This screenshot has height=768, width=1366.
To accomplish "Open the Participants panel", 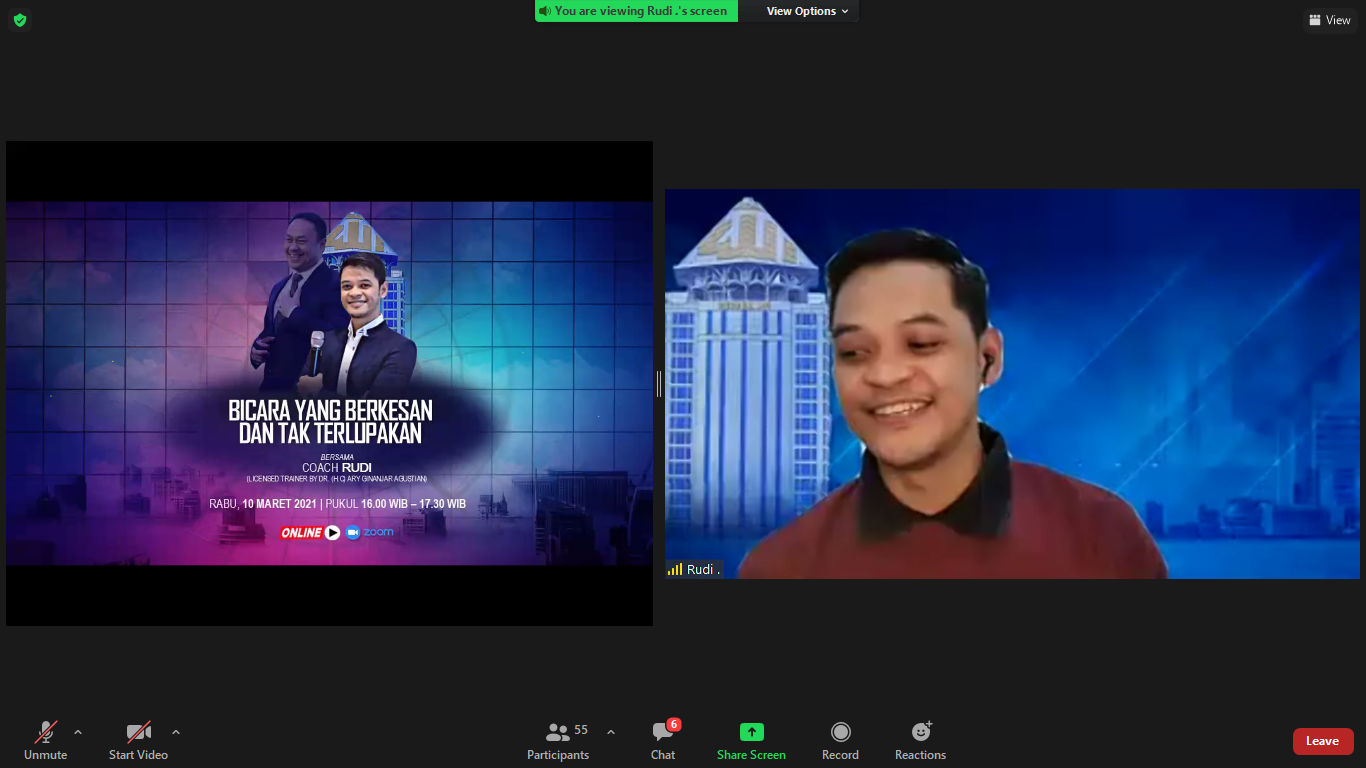I will (558, 740).
